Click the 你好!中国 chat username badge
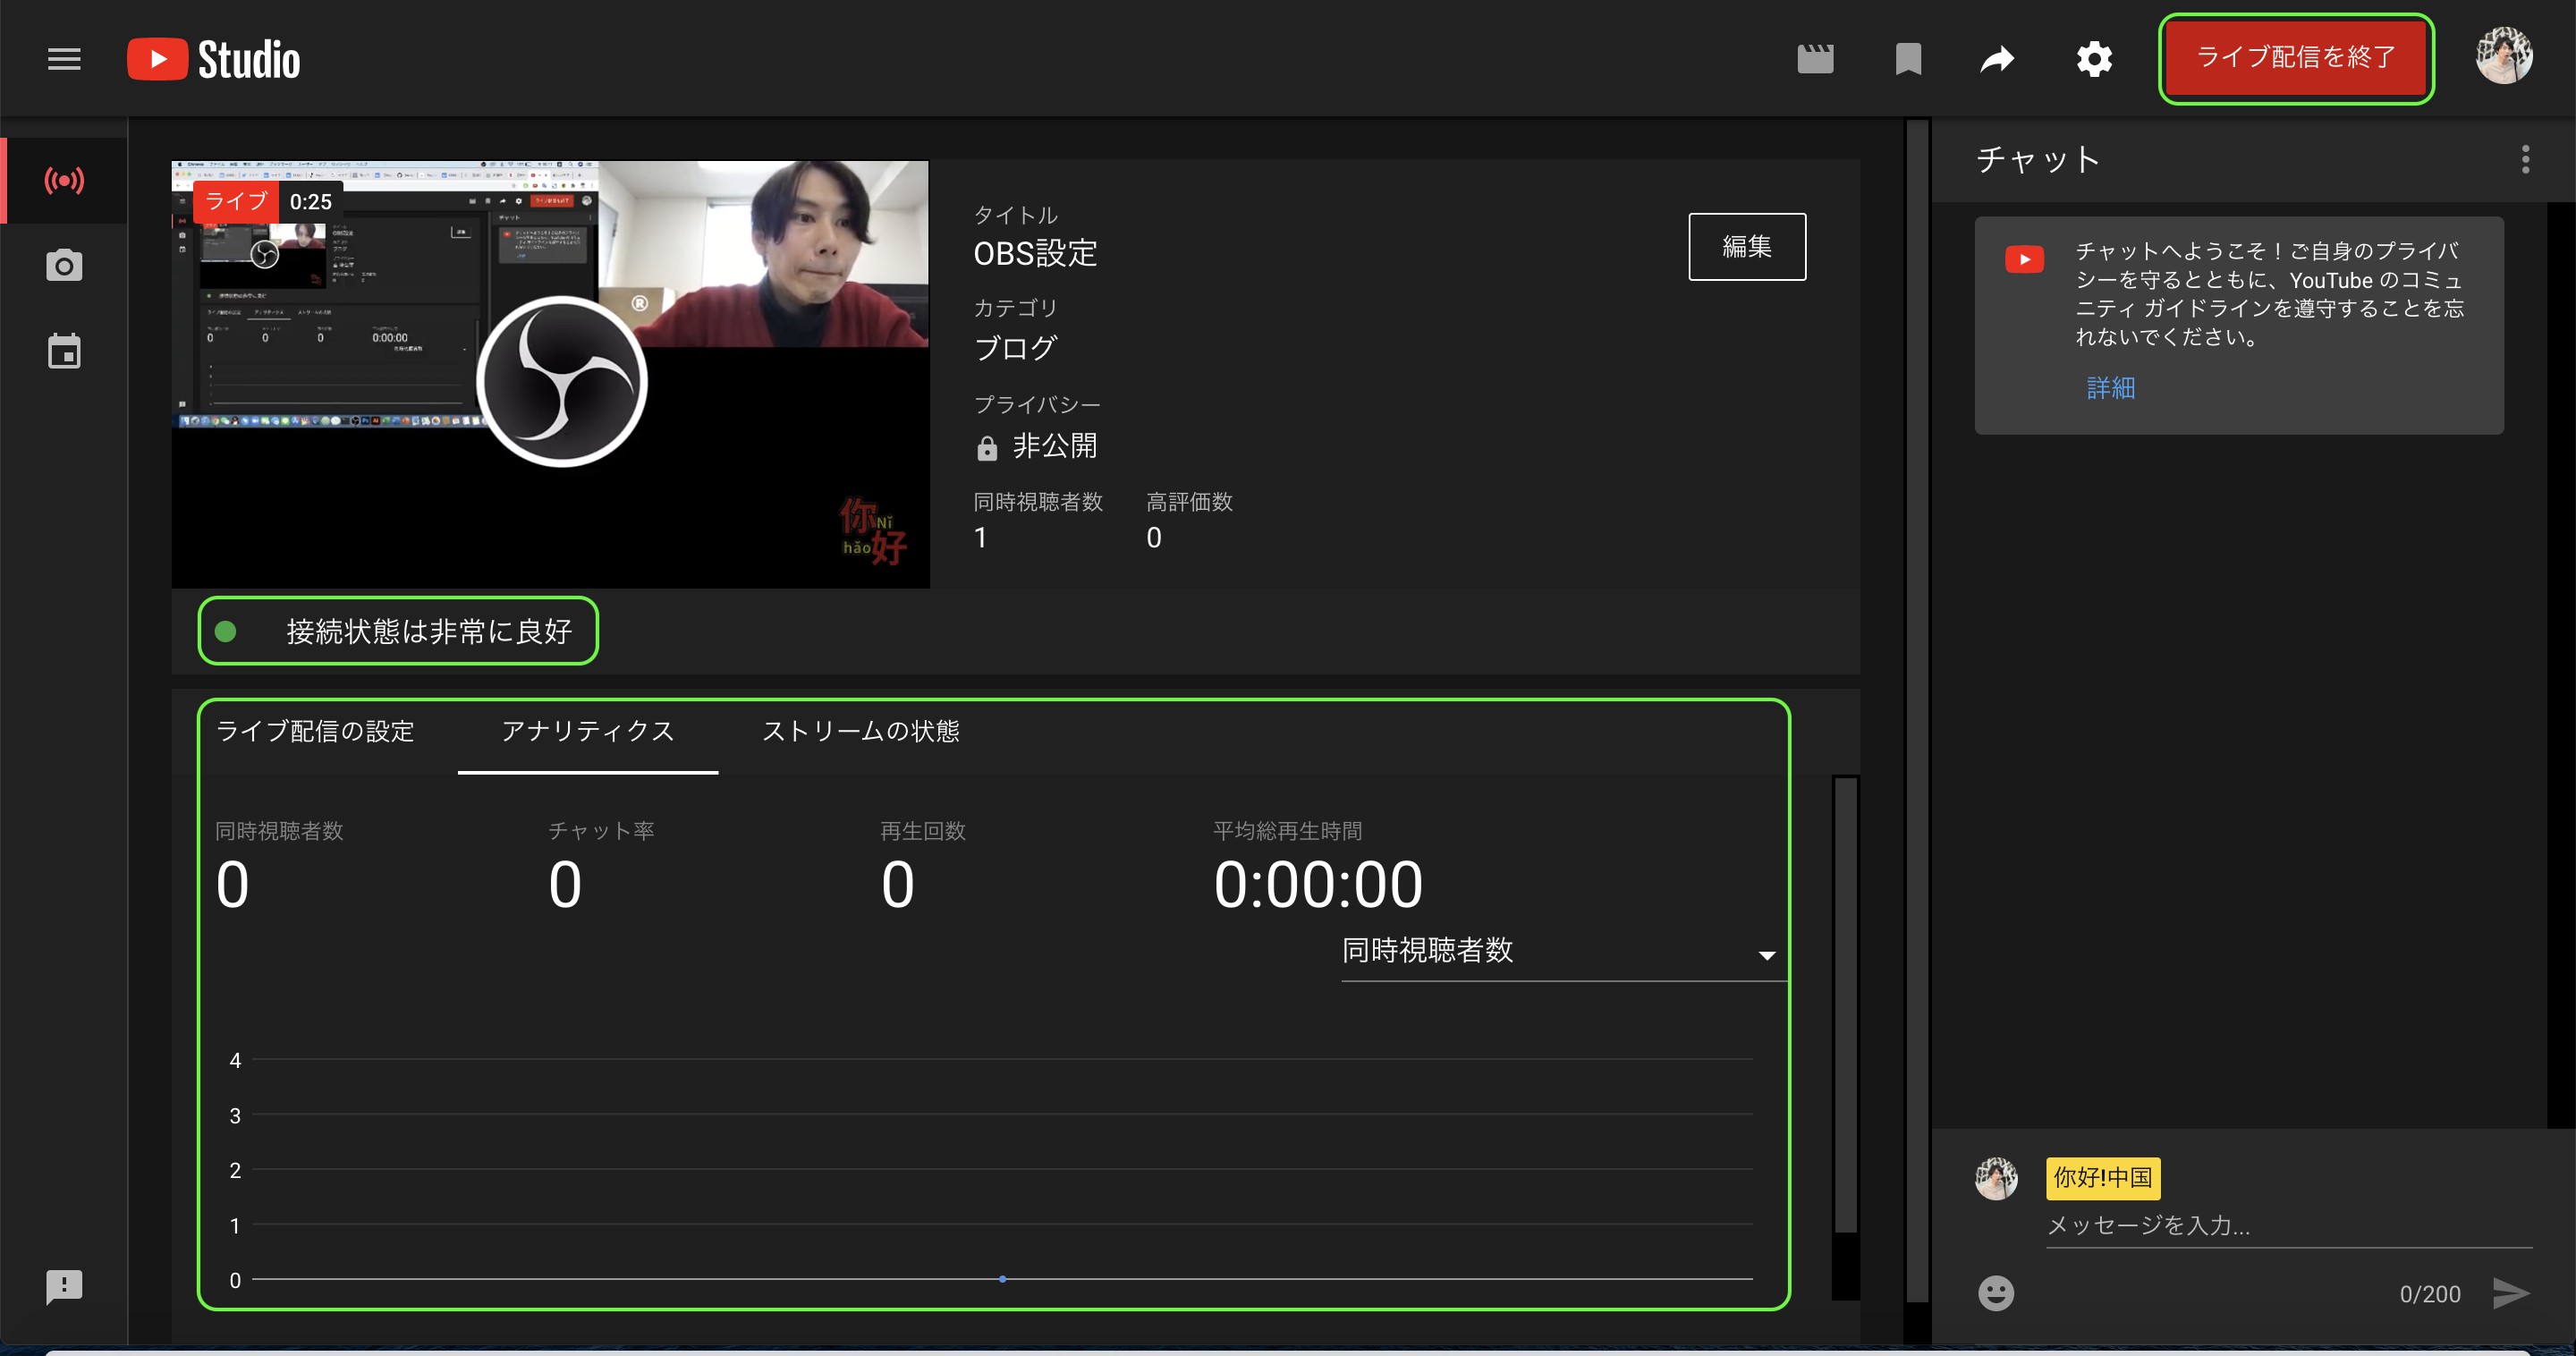 click(x=2102, y=1178)
